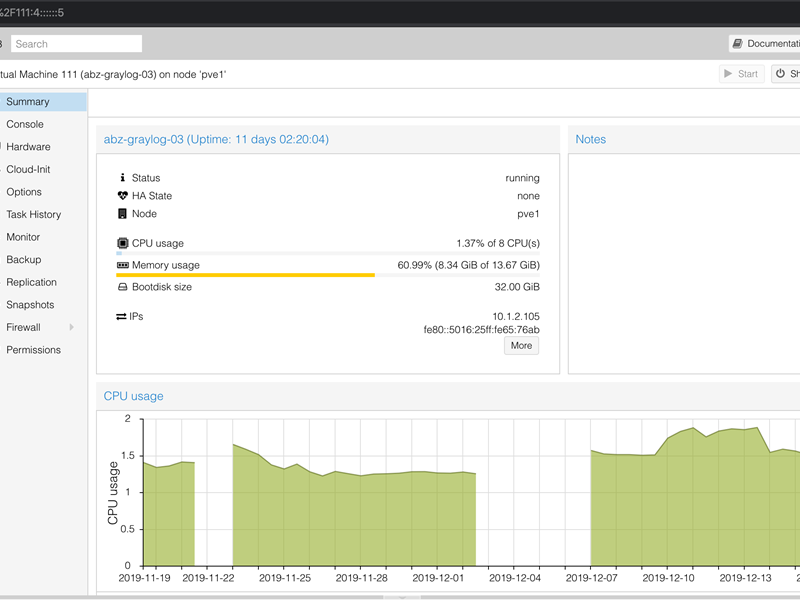
Task: Focus the Search input field
Action: [x=76, y=44]
